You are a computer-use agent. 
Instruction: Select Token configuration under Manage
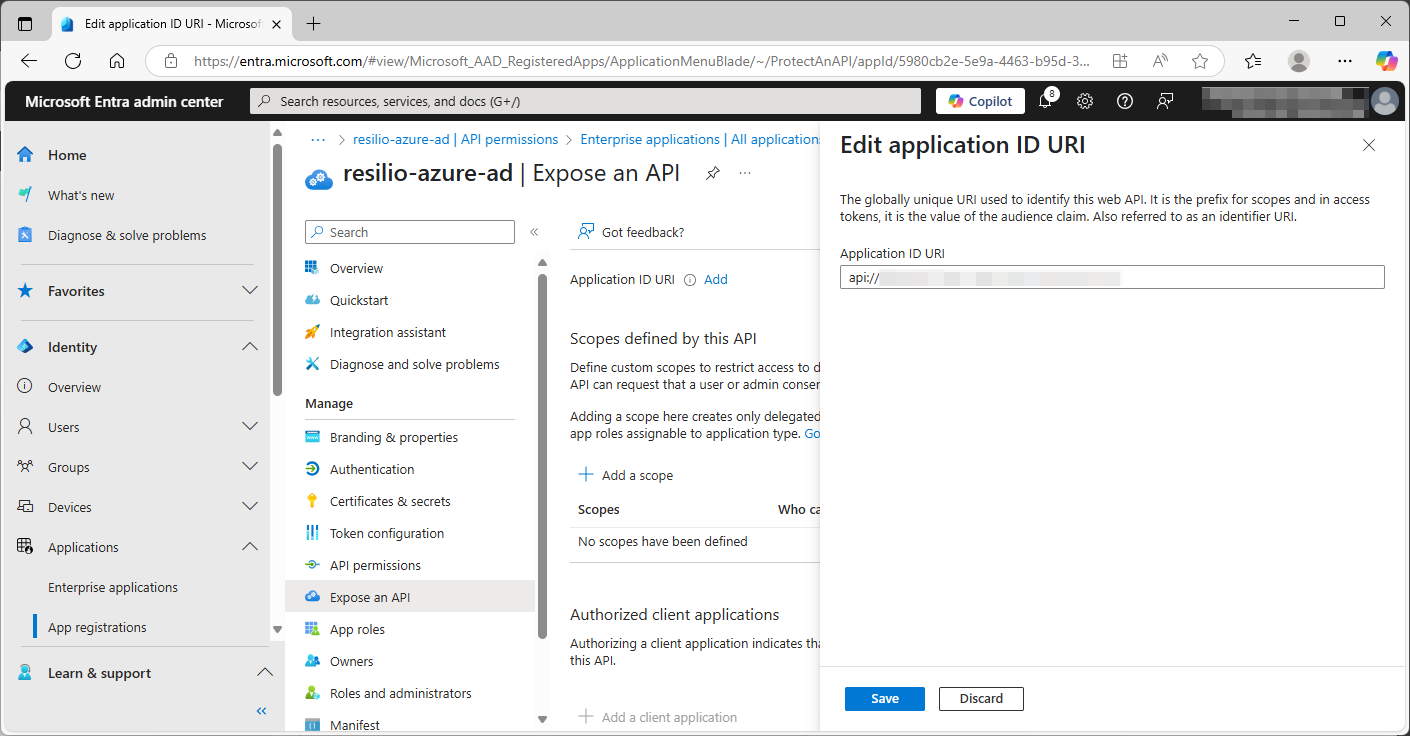pyautogui.click(x=386, y=532)
